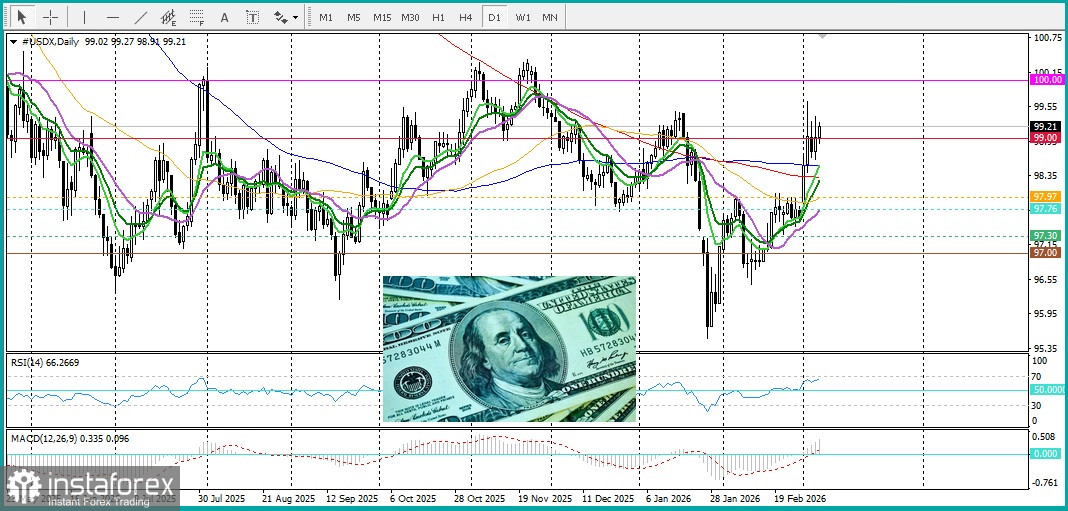1068x511 pixels.
Task: Click the 99.55 price scale value
Action: tap(1047, 106)
